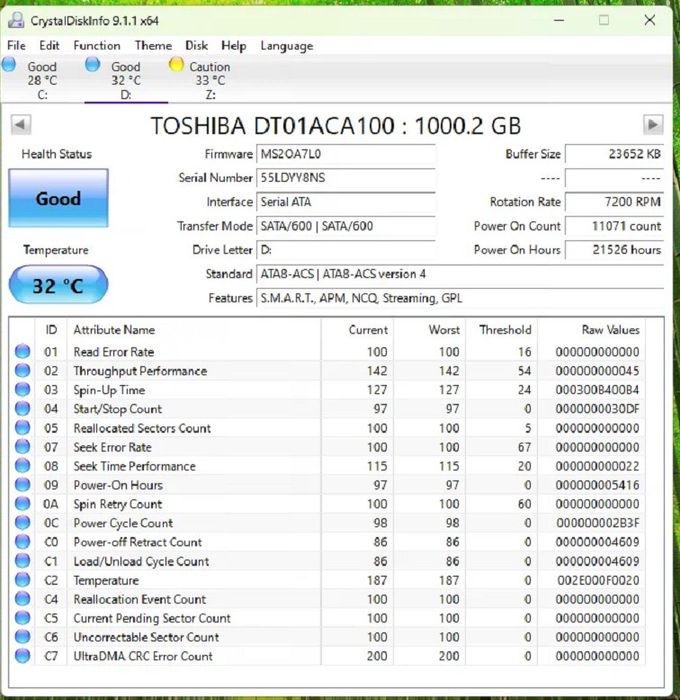Screen dimensions: 680x700
Task: Click the Buffer Size value 23652 KB
Action: (x=614, y=154)
